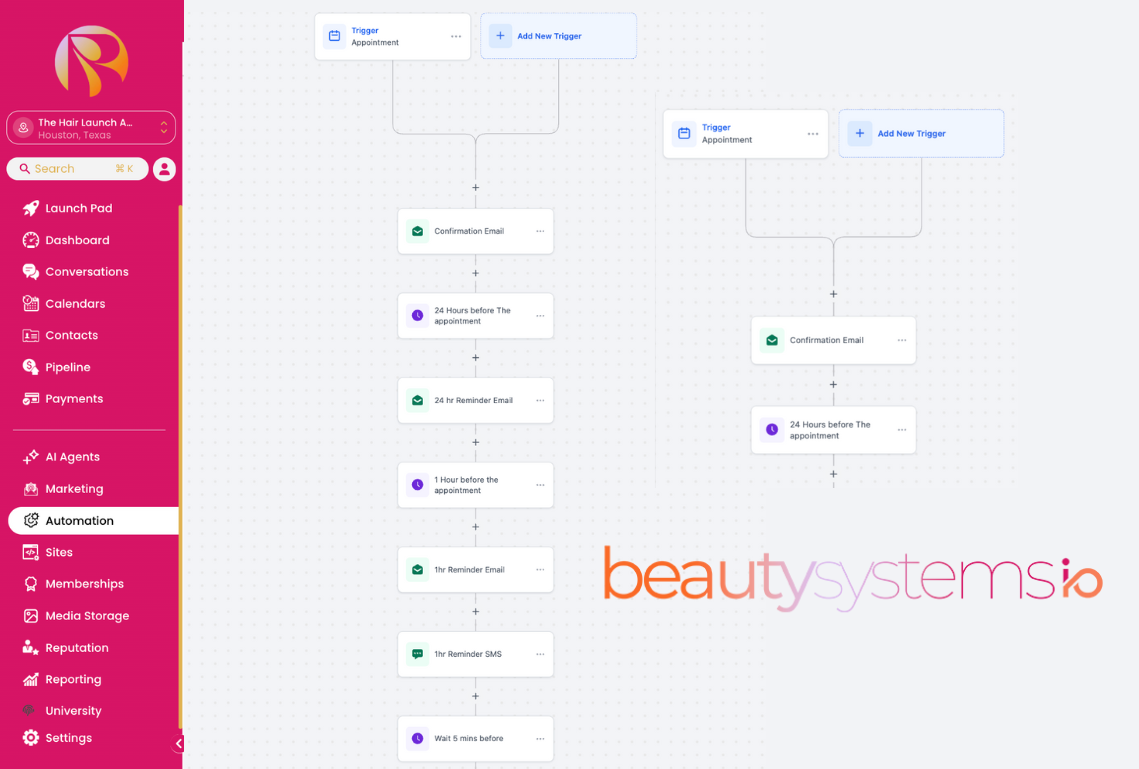1139x769 pixels.
Task: Click the sidebar Search field
Action: (x=77, y=169)
